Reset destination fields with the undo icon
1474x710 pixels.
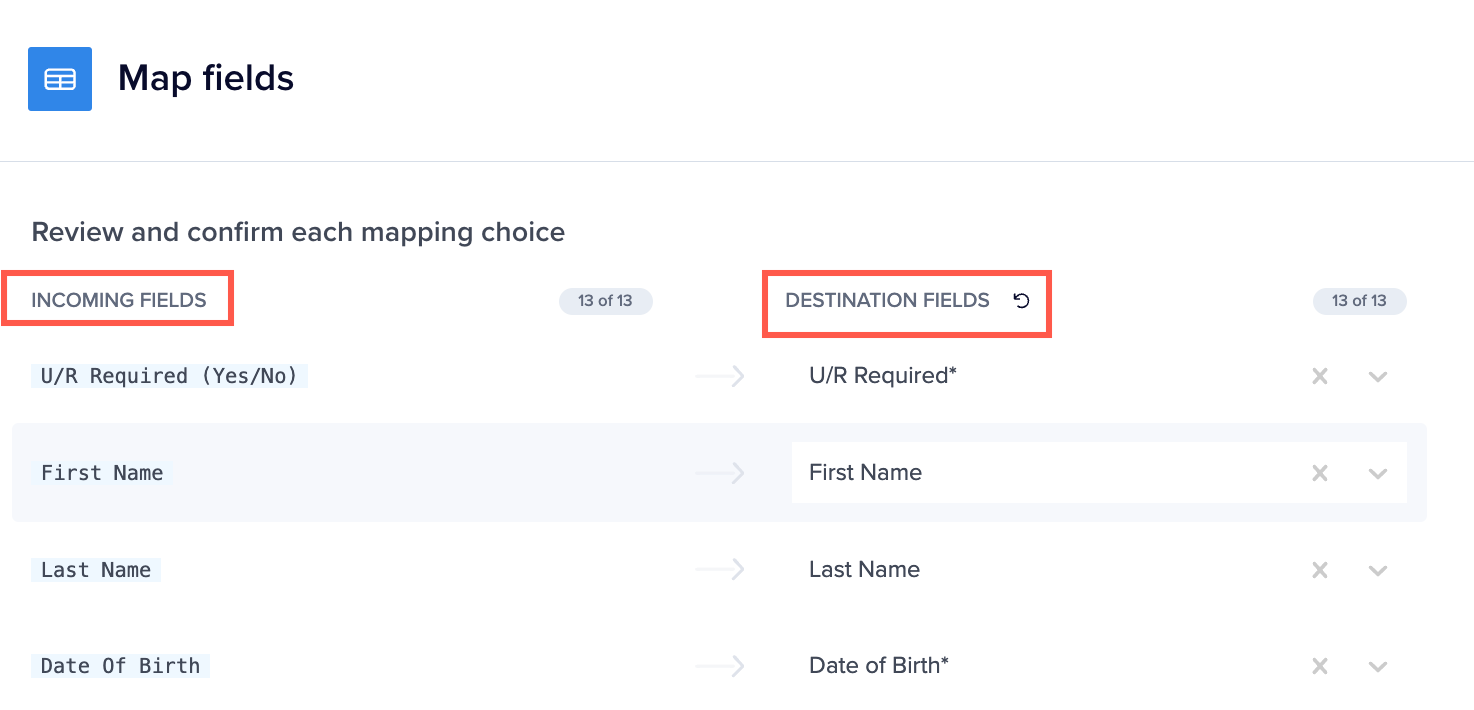1021,300
